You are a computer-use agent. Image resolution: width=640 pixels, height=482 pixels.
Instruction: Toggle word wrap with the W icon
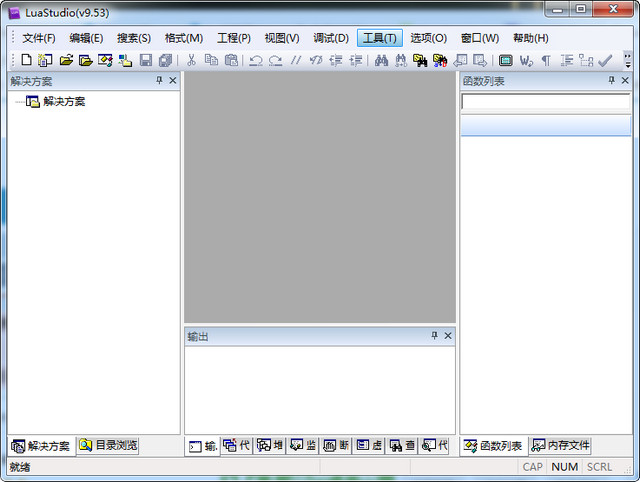point(526,61)
